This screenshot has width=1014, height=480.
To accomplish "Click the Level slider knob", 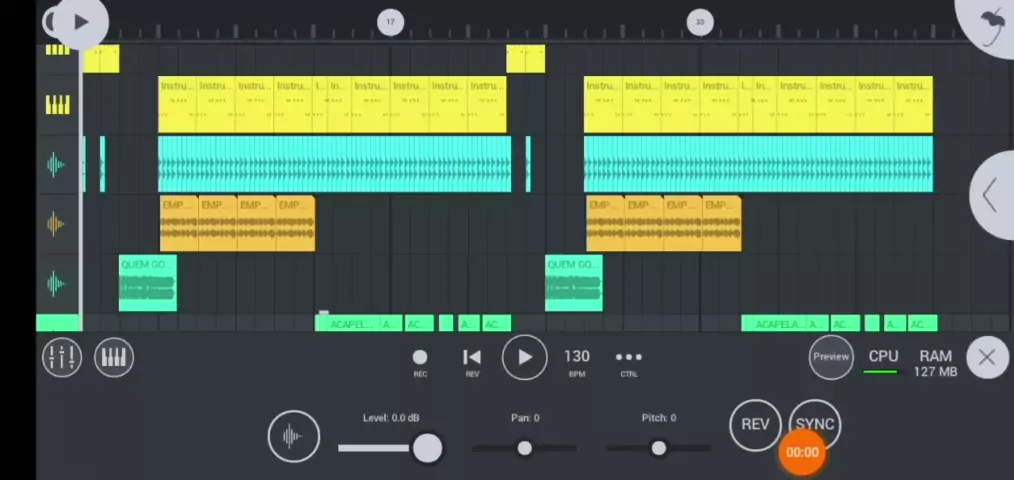I will pos(427,448).
